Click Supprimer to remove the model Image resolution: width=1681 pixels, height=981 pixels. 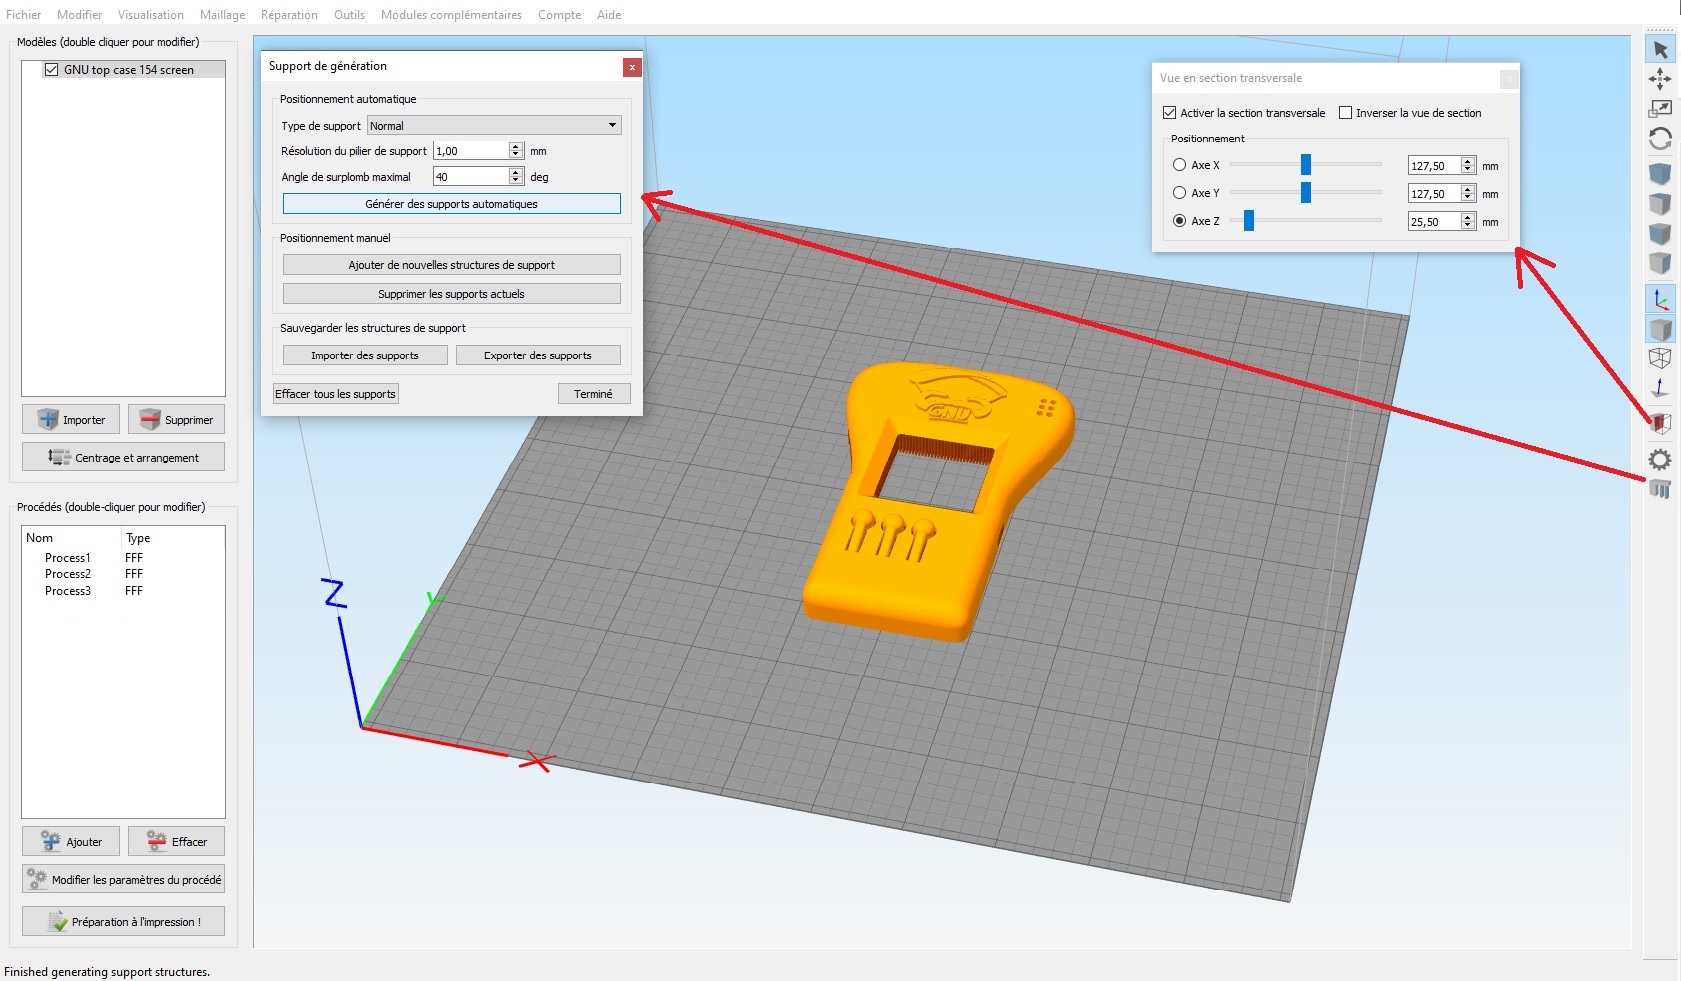click(176, 420)
